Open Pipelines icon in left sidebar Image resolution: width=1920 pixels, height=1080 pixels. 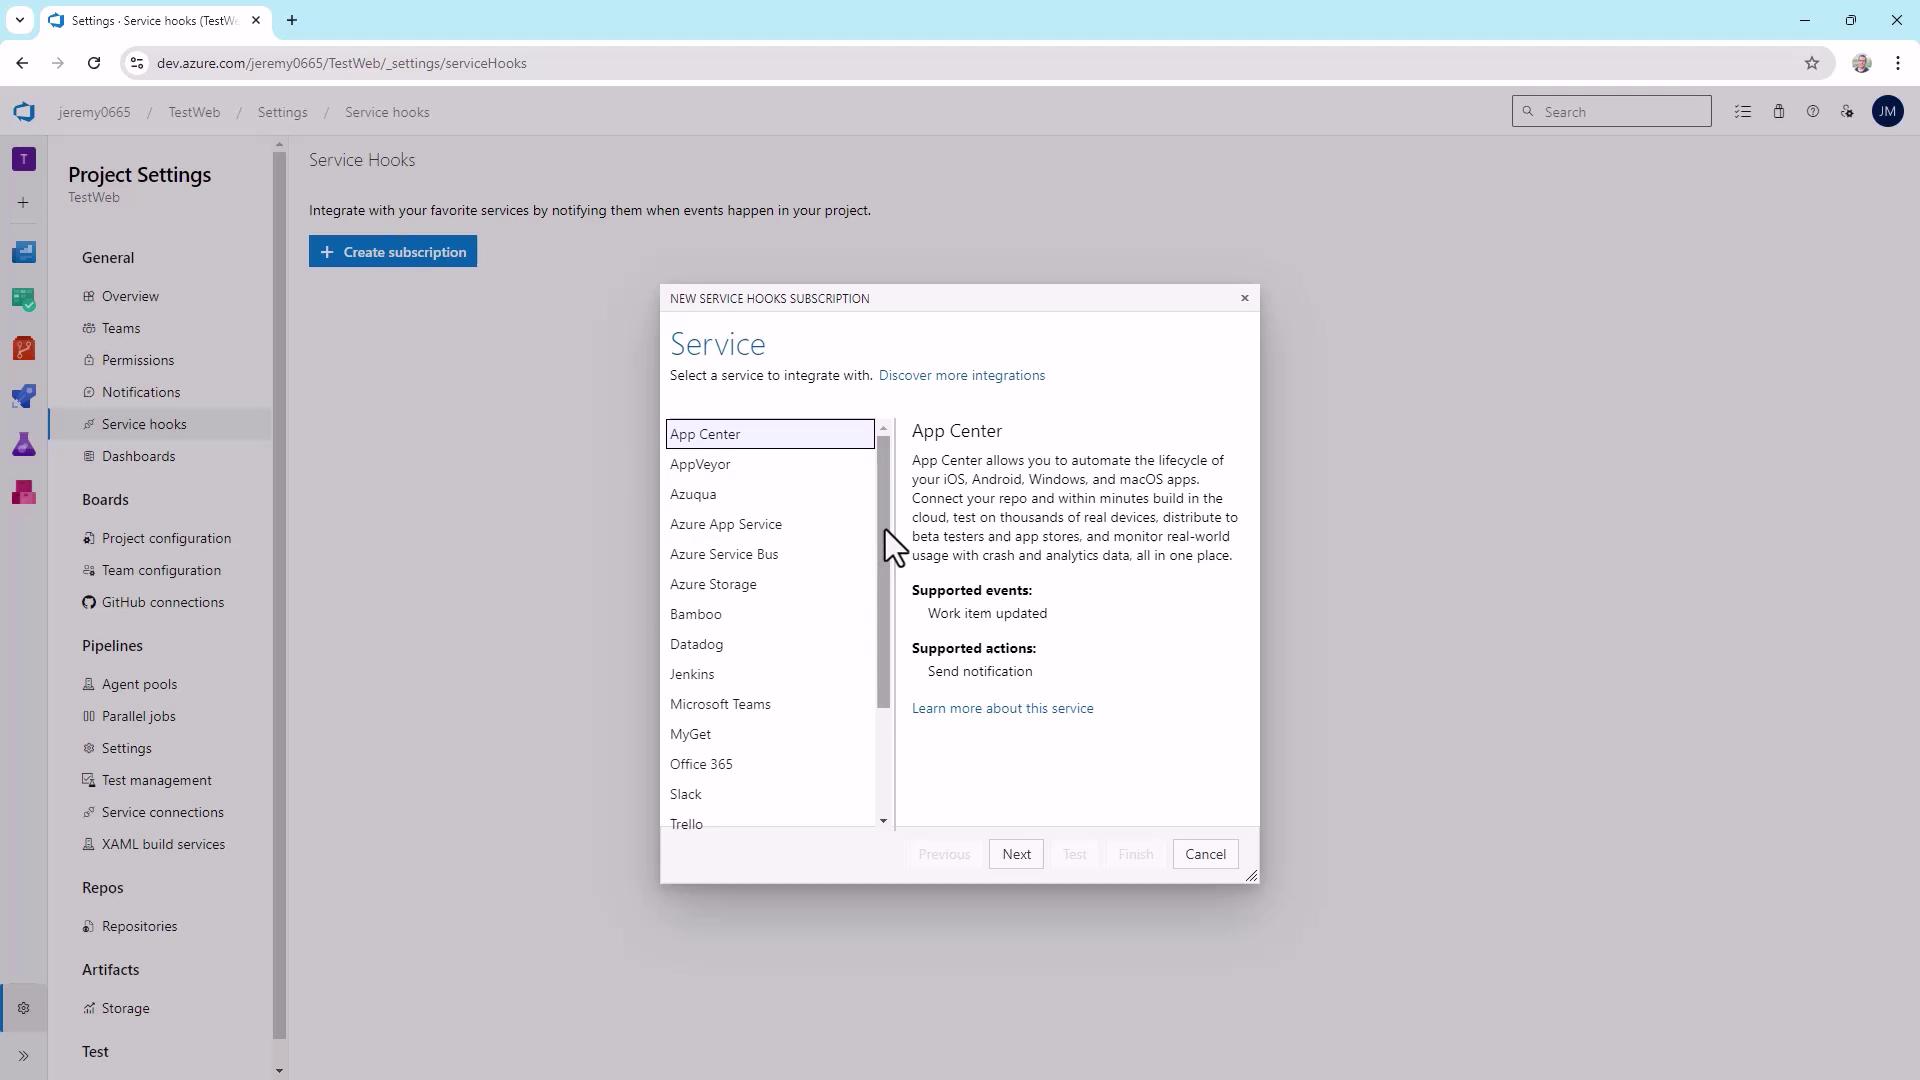pyautogui.click(x=24, y=396)
